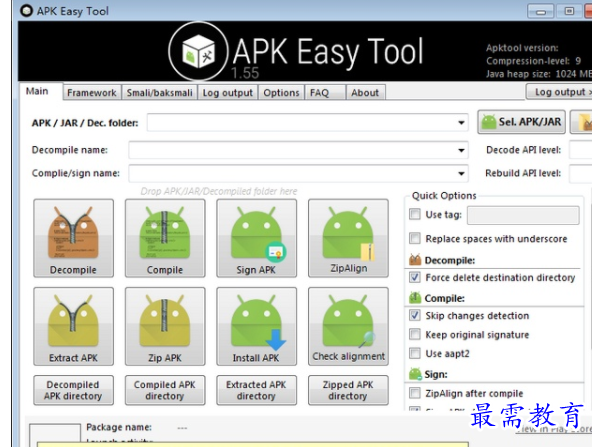Viewport: 592px width, 447px height.
Task: Click the Zip APK icon button
Action: (165, 326)
